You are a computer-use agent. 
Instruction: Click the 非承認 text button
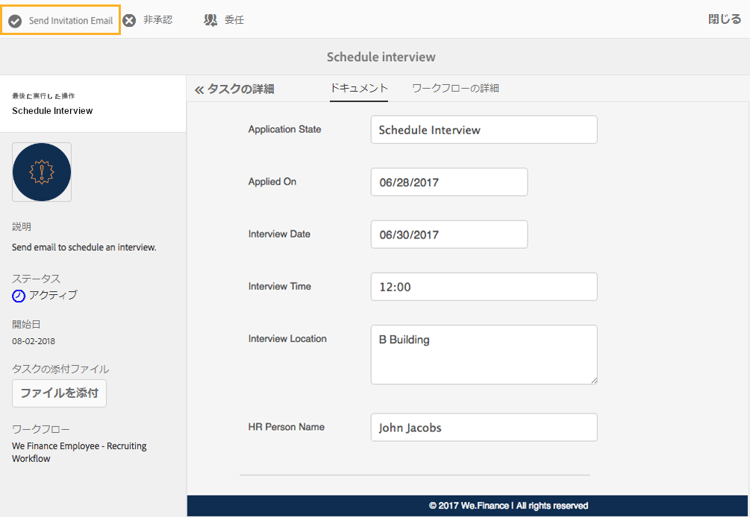pyautogui.click(x=158, y=20)
